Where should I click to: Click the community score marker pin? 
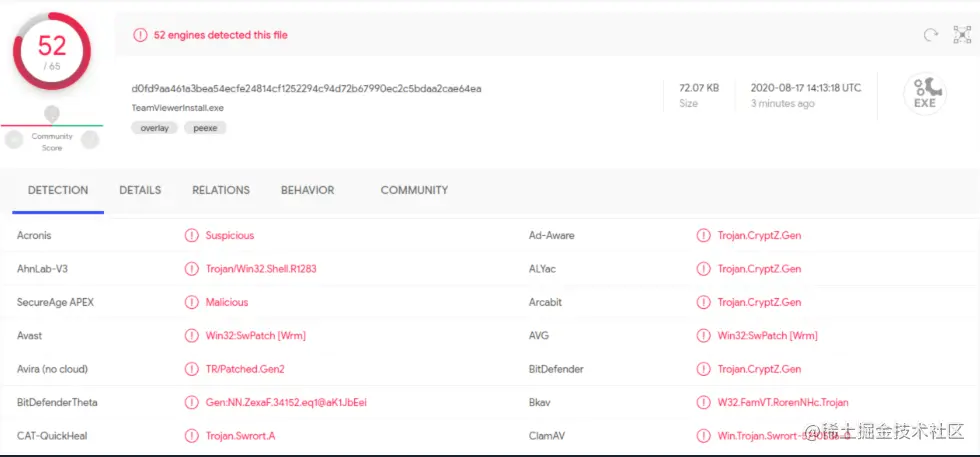[x=52, y=114]
